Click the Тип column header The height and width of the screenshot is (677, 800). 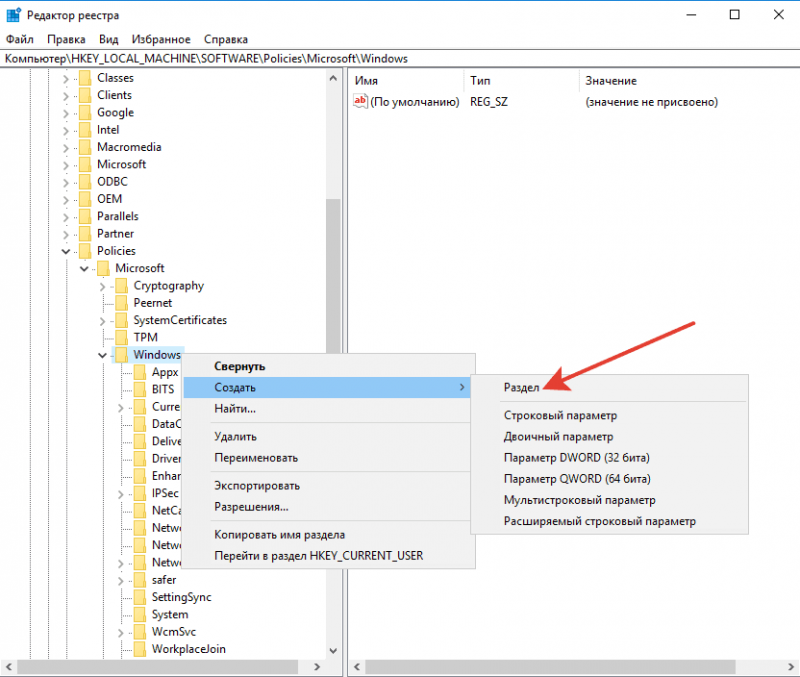522,81
